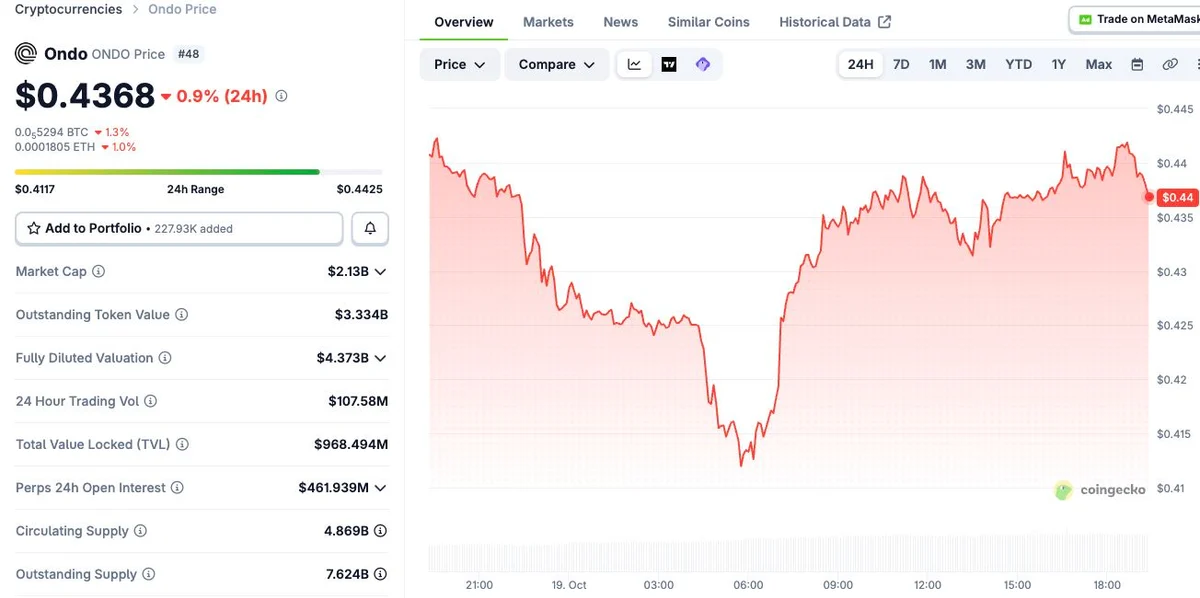Open the Price dropdown

pyautogui.click(x=460, y=64)
